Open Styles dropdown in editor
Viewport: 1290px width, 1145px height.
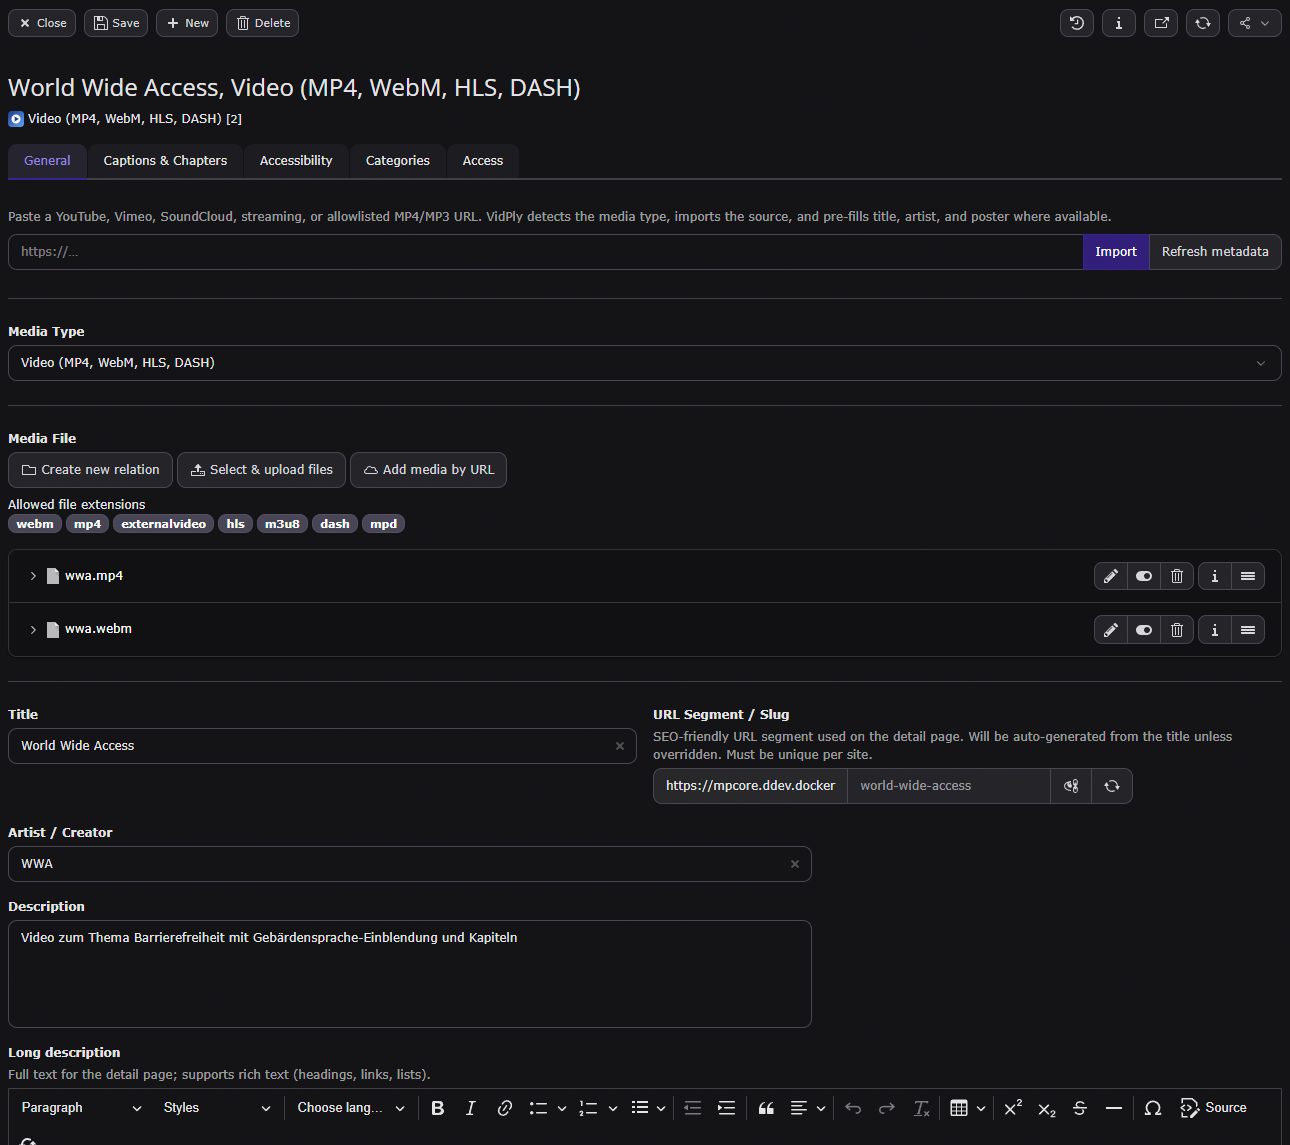coord(217,1108)
